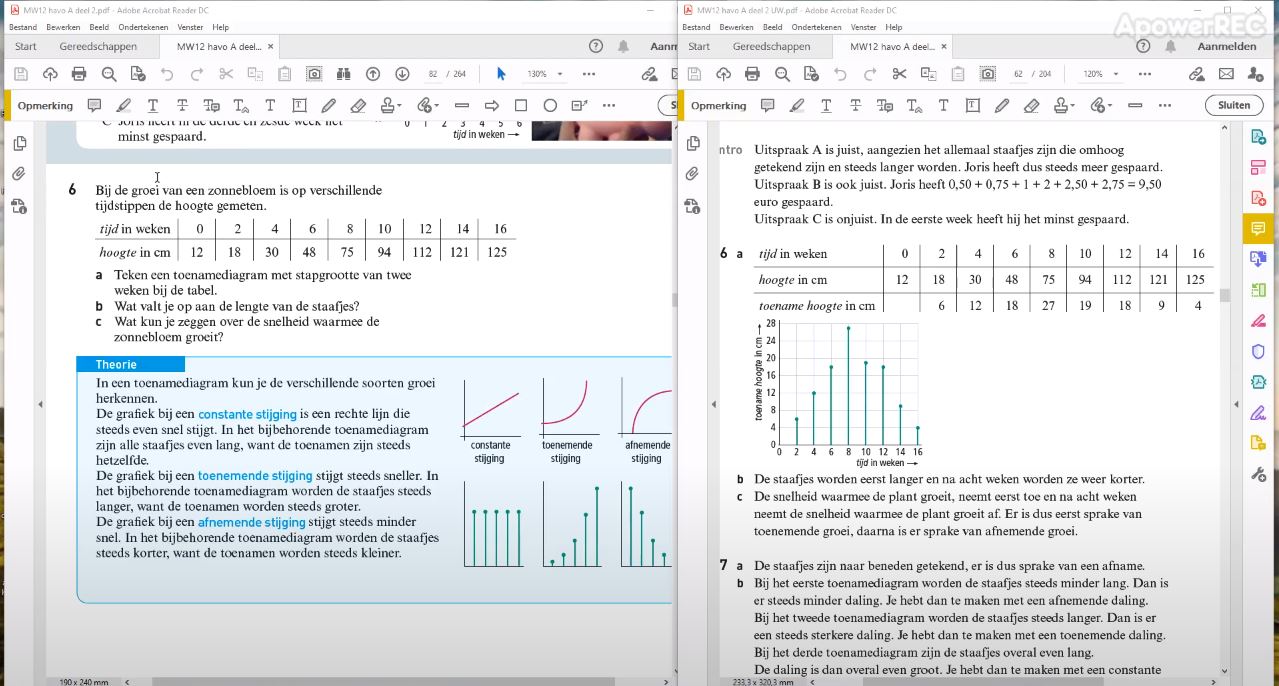Image resolution: width=1279 pixels, height=686 pixels.
Task: Click the Sluiten button on the comment toolbar
Action: tap(1234, 105)
